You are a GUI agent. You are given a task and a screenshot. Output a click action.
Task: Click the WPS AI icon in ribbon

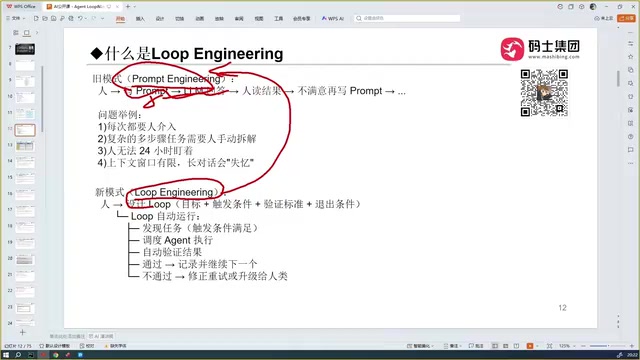pos(333,18)
